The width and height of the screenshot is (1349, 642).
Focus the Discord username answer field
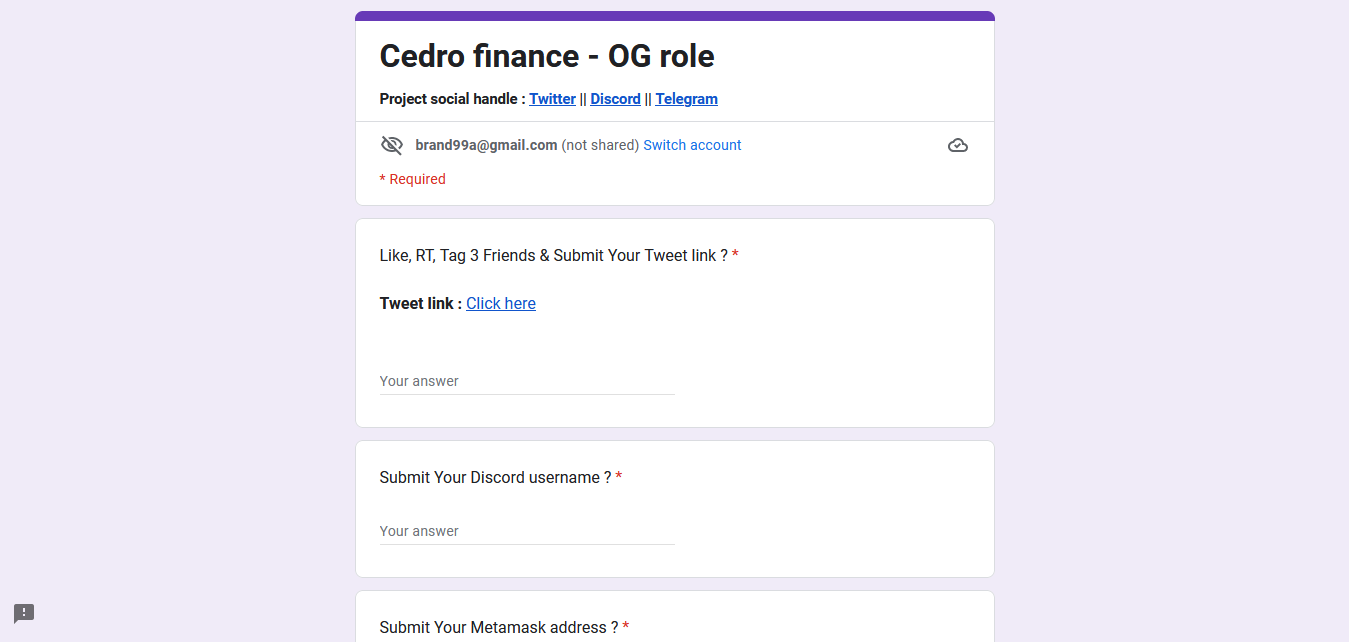pyautogui.click(x=527, y=531)
